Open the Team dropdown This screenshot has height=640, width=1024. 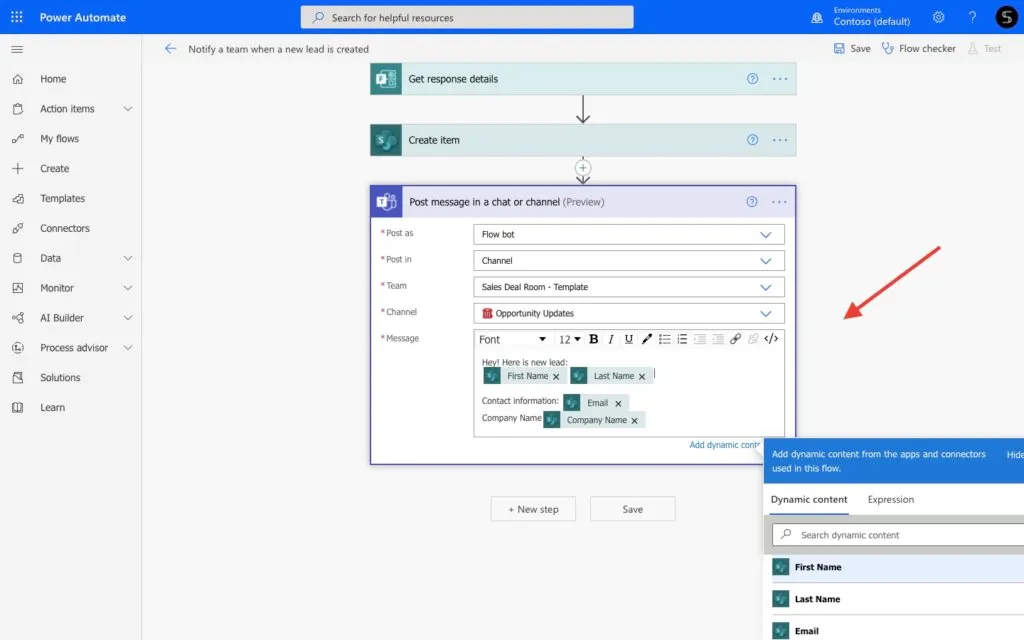coord(629,287)
